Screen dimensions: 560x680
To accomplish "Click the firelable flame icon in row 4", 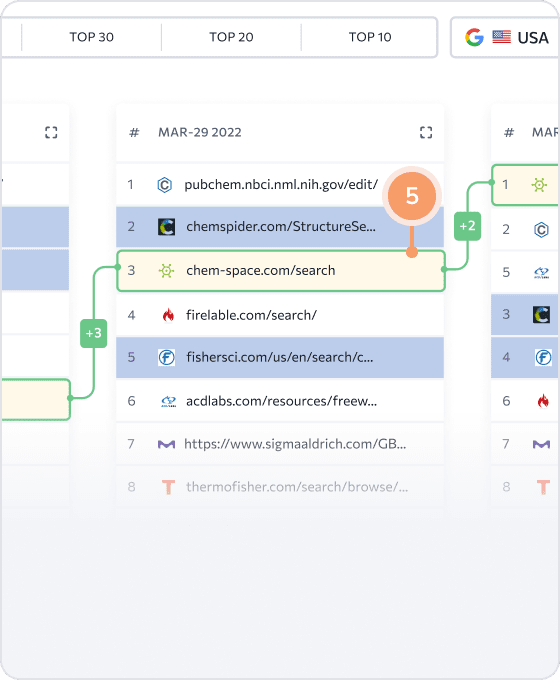I will [168, 315].
